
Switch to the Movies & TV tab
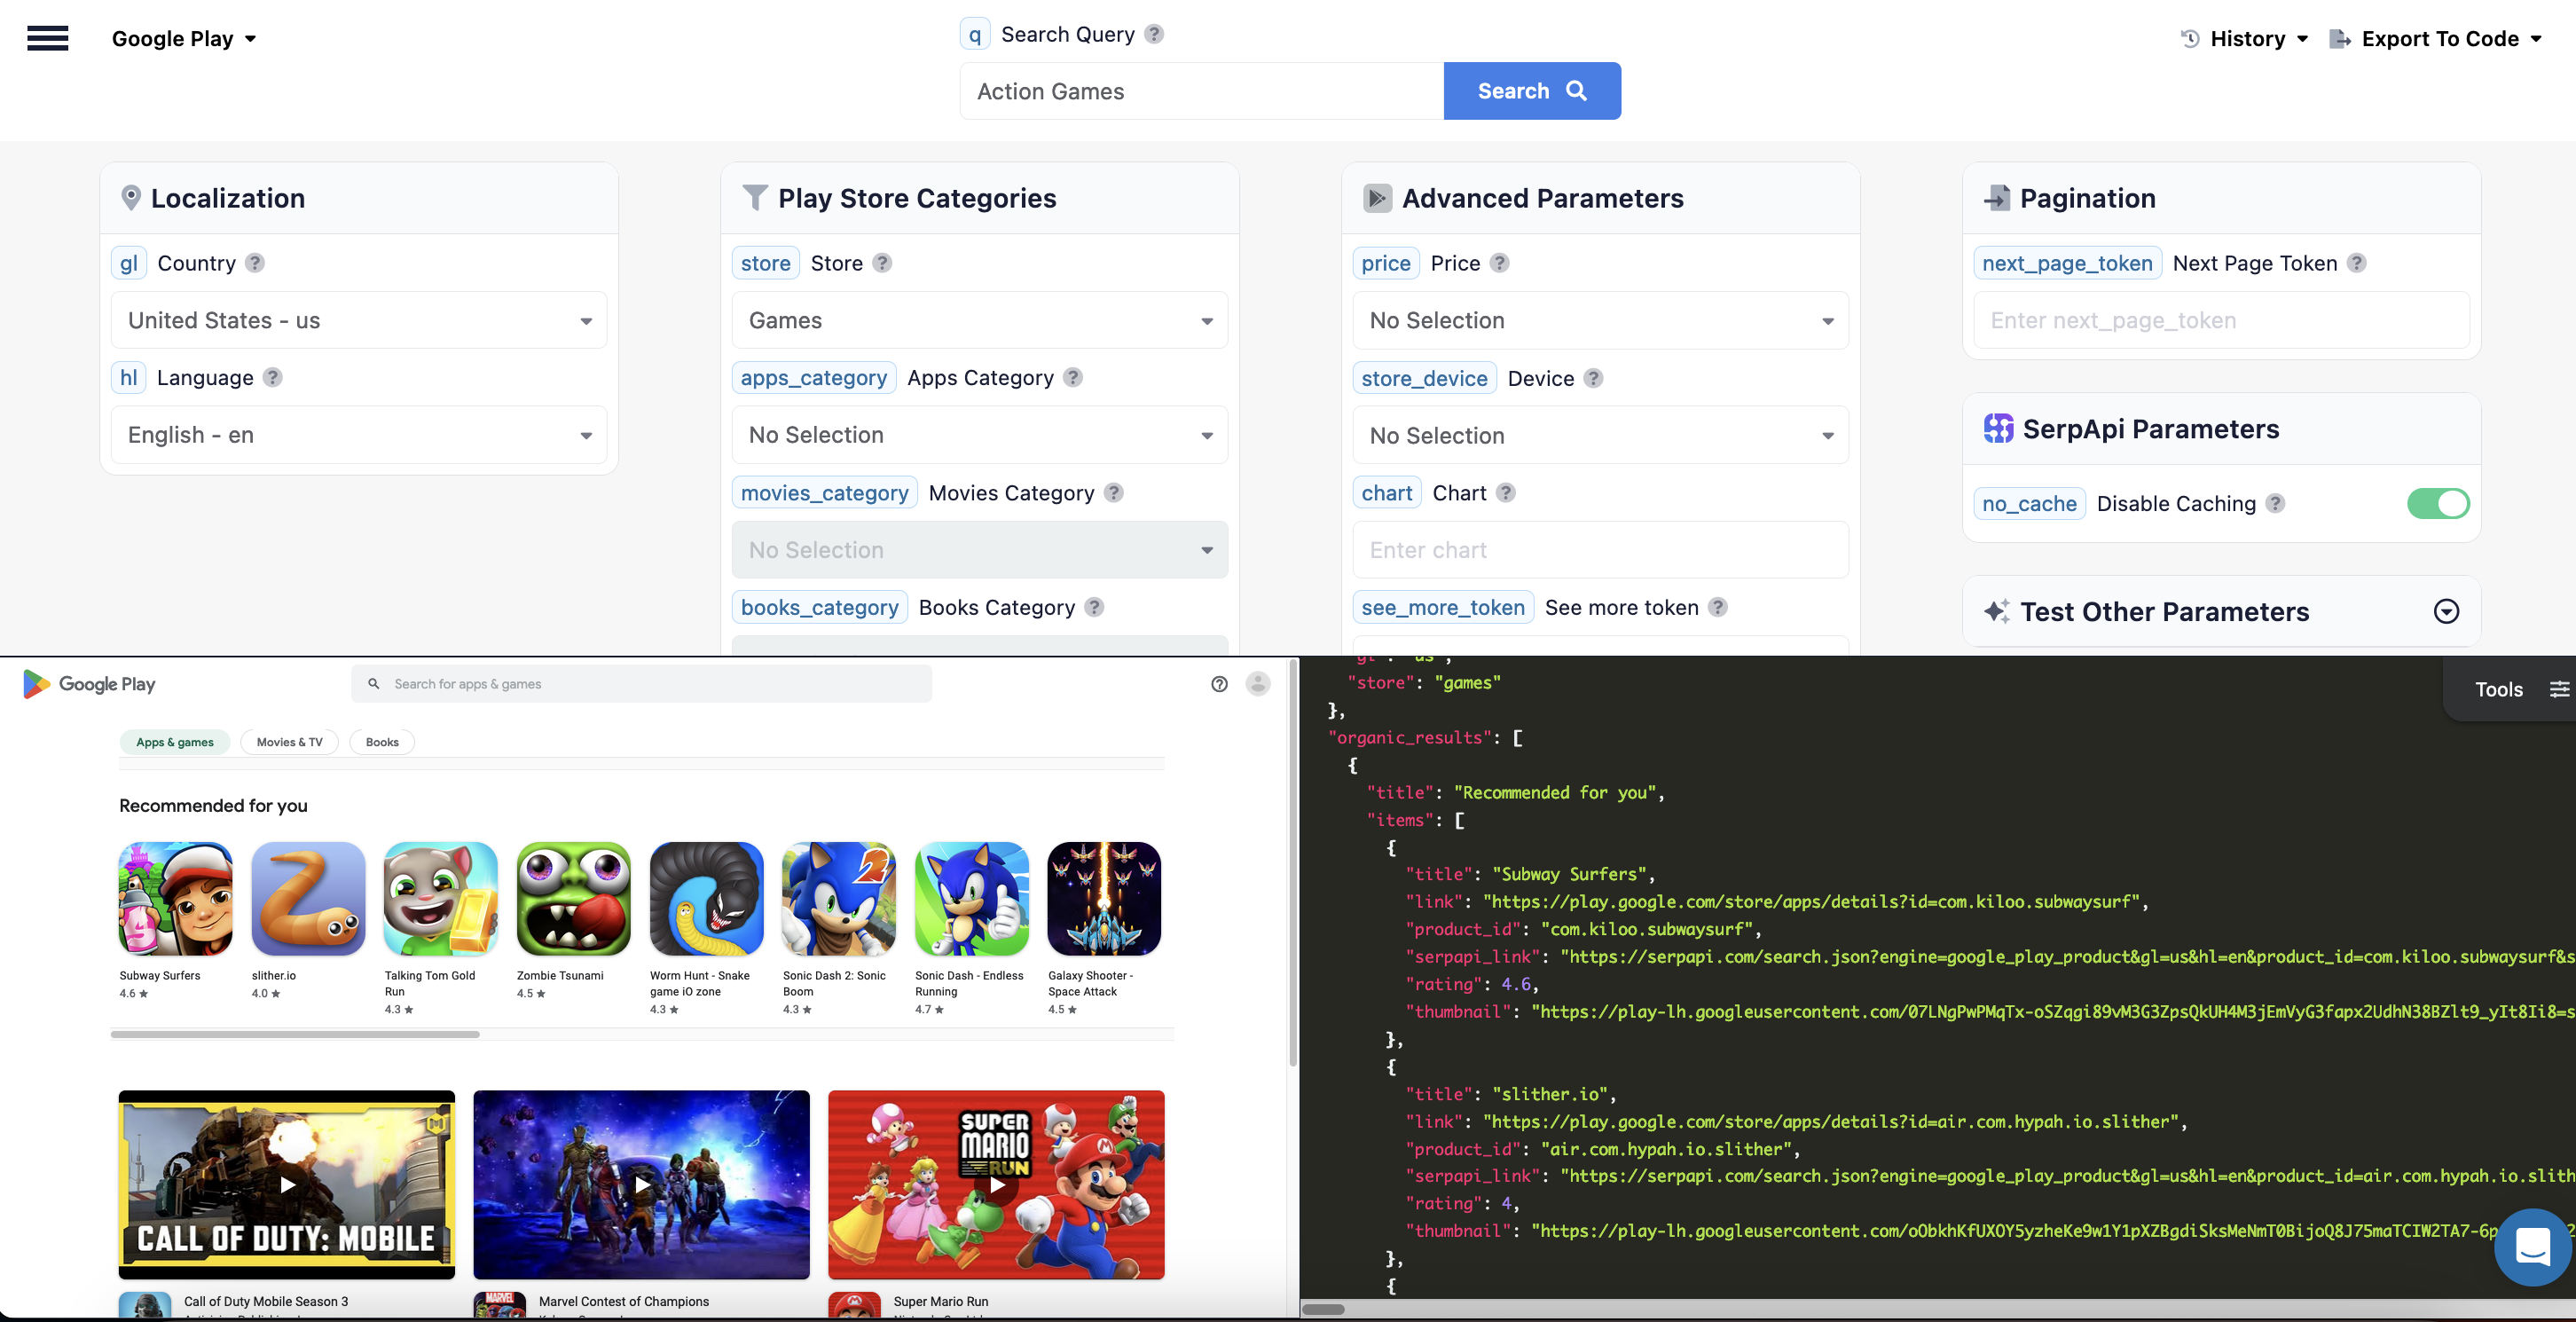(x=289, y=742)
